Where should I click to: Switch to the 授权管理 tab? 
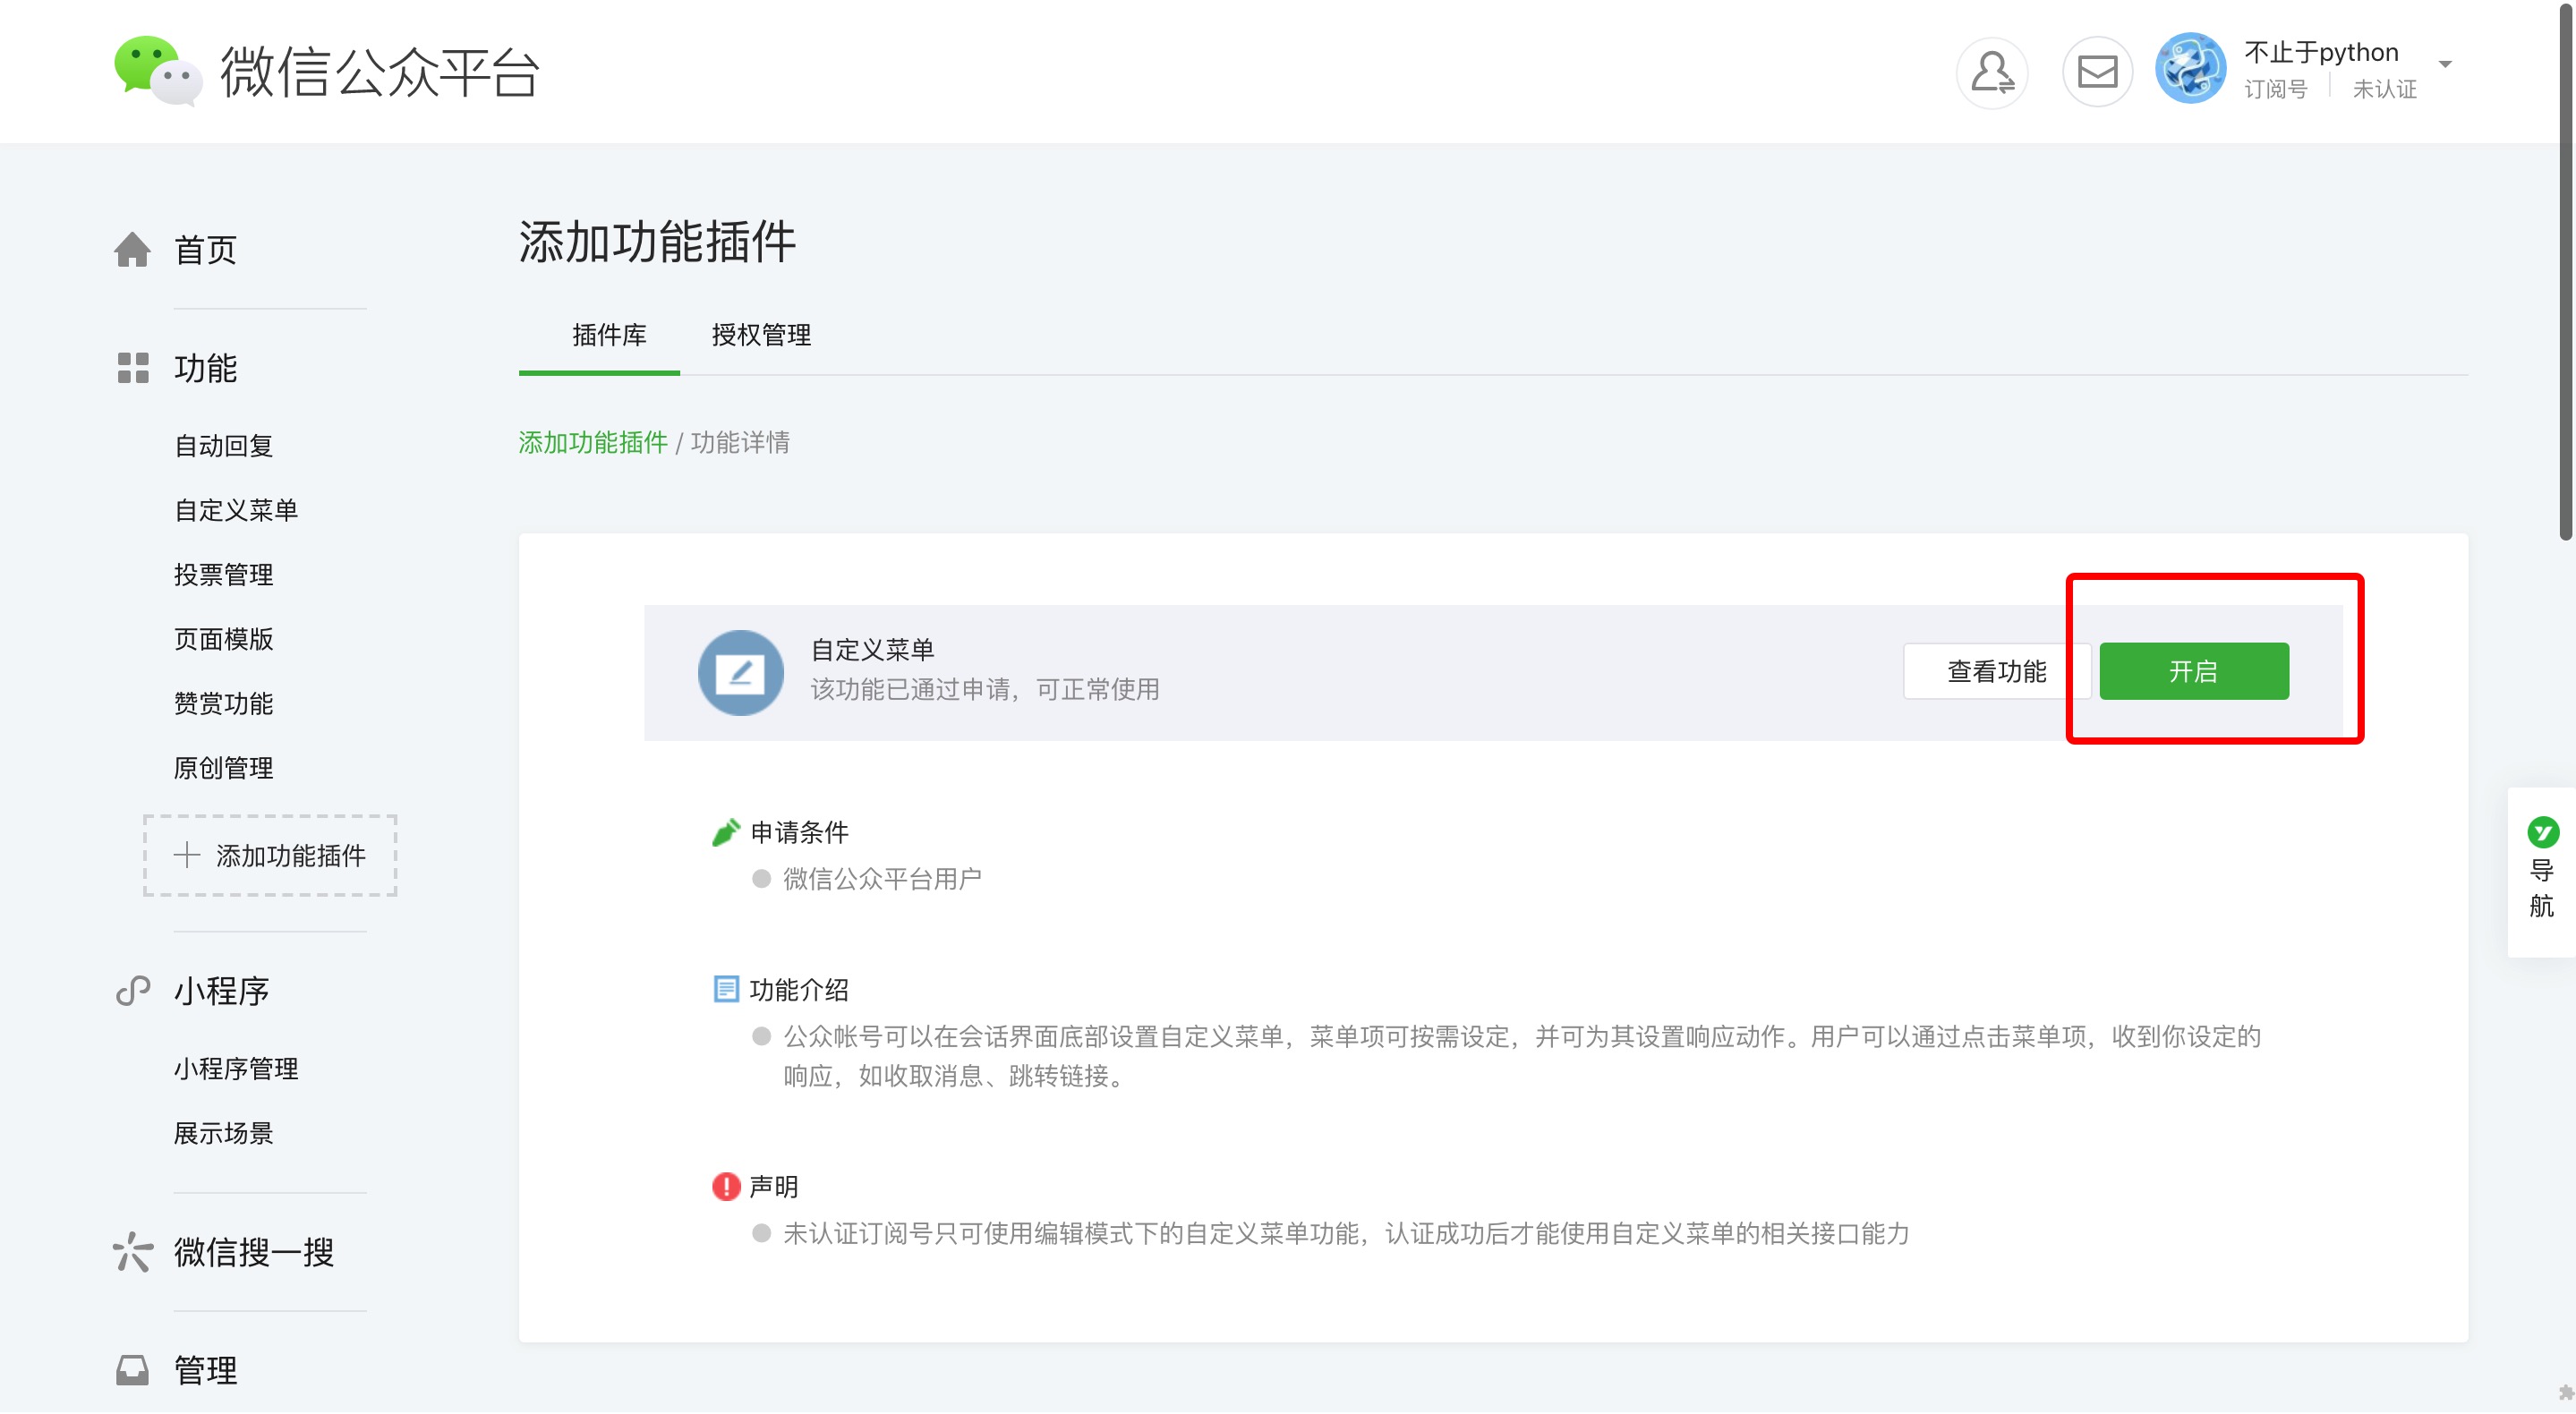(x=761, y=335)
